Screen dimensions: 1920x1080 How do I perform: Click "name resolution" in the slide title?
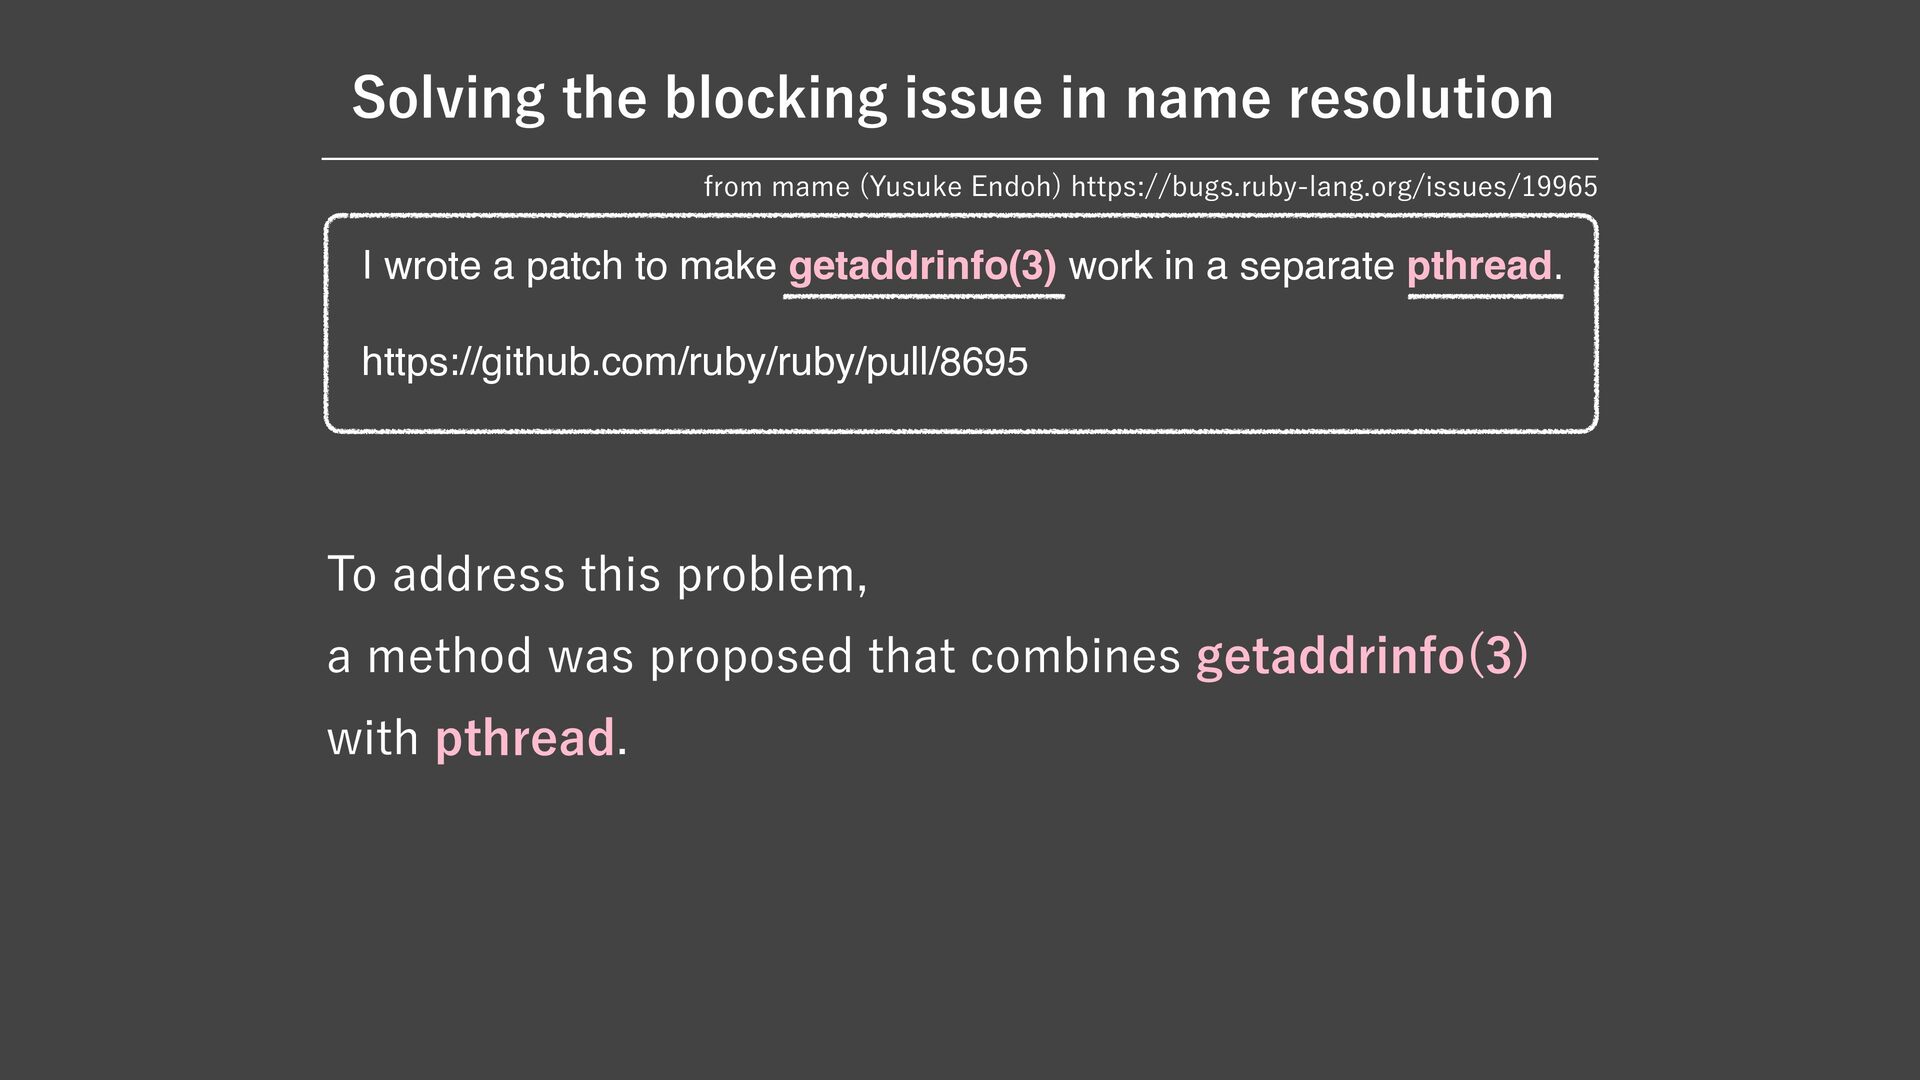click(x=1339, y=99)
